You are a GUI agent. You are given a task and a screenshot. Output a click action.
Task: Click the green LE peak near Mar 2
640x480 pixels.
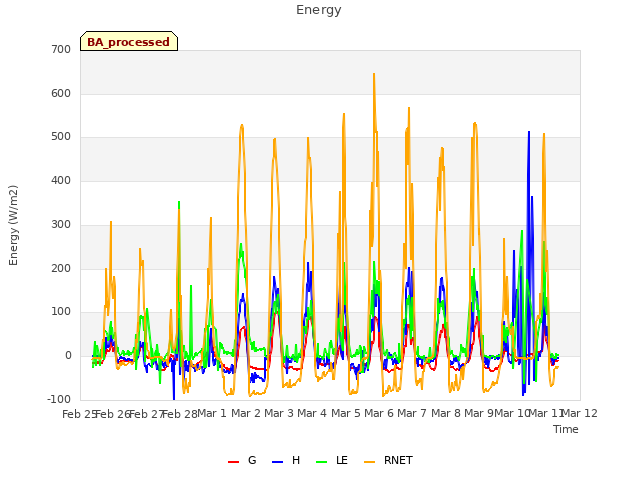coord(241,244)
